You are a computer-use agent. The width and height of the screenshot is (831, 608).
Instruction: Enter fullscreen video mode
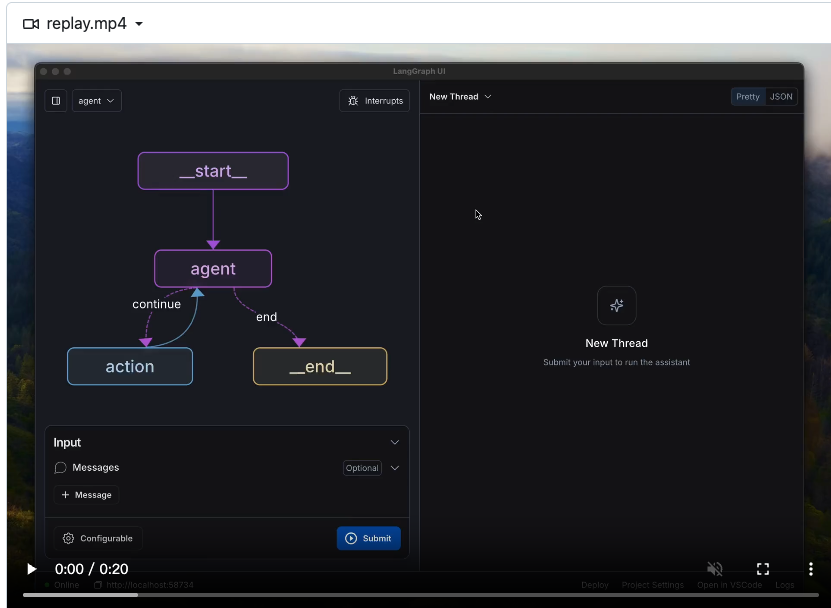pos(763,569)
